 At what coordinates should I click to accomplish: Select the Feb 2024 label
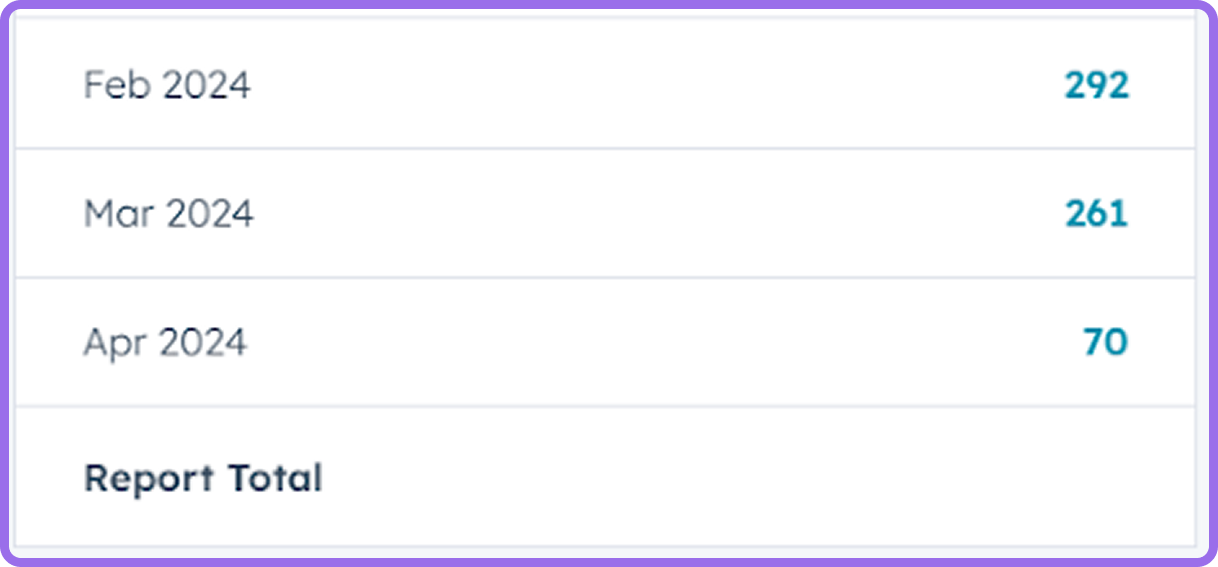click(167, 86)
